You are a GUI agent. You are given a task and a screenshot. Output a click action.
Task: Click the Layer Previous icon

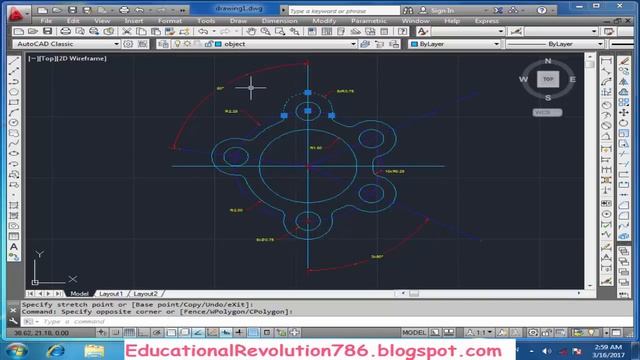pos(379,44)
